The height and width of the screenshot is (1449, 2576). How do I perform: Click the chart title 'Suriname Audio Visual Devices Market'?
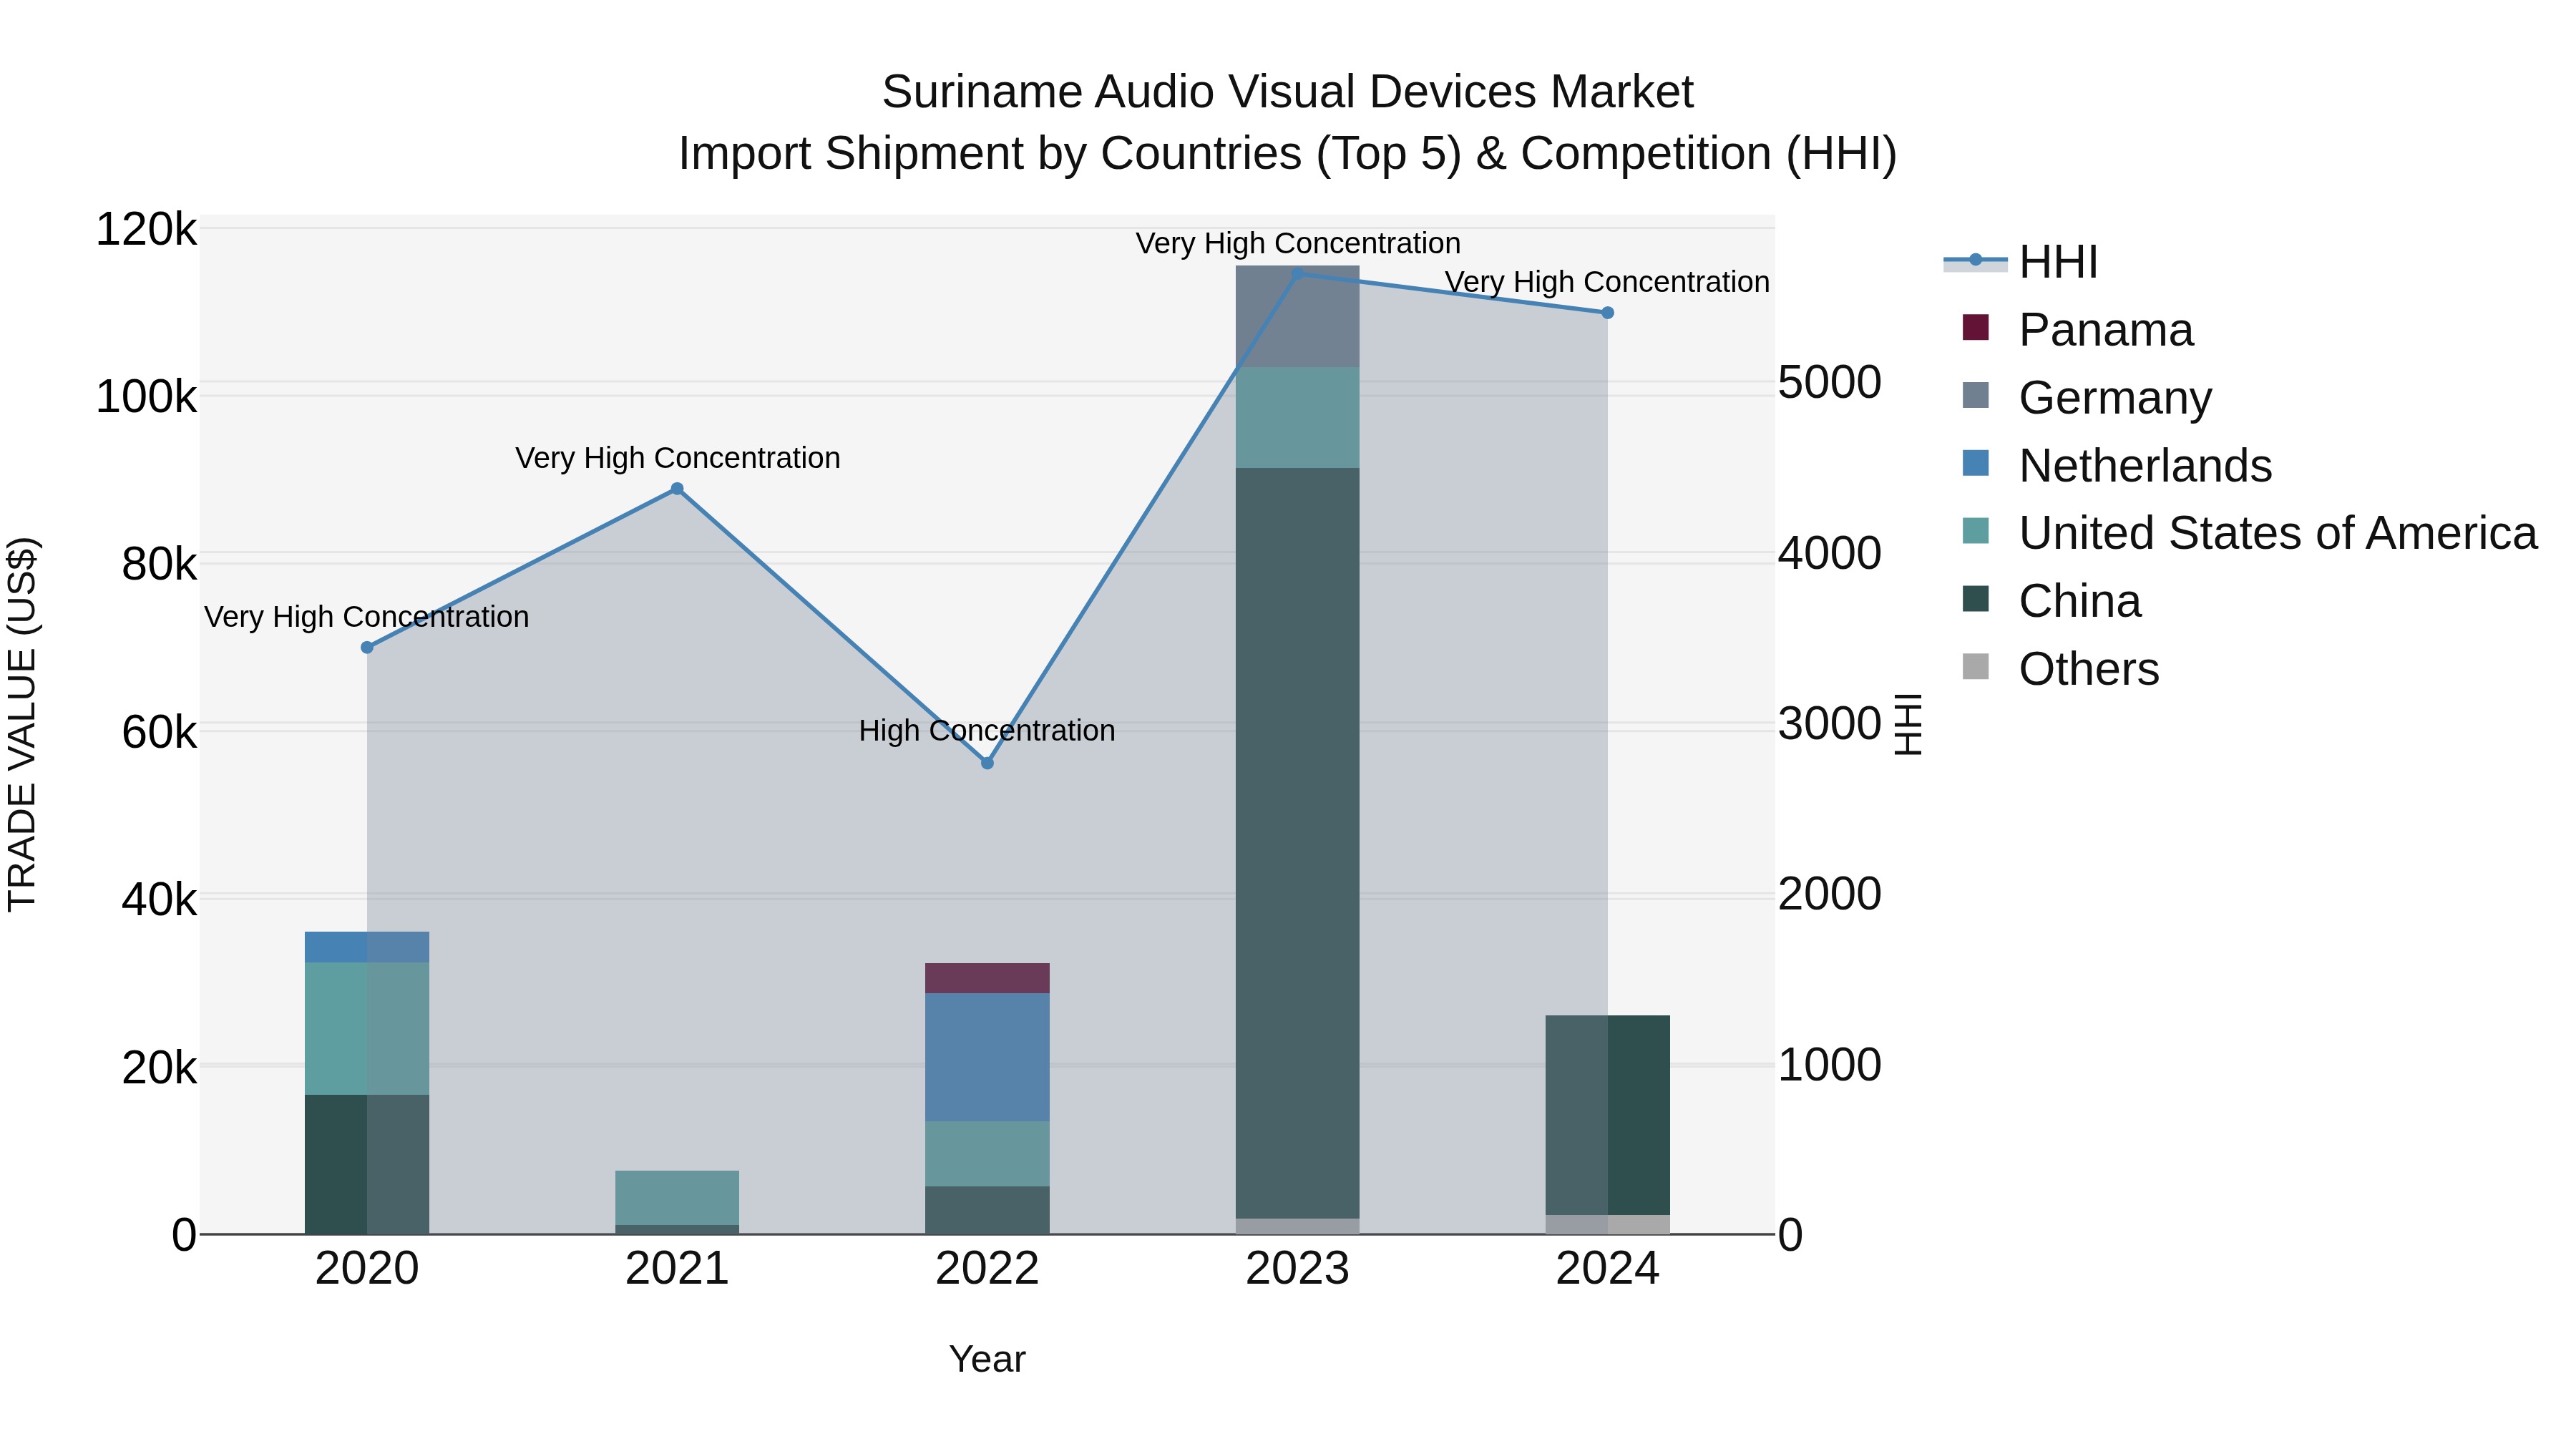point(1287,92)
